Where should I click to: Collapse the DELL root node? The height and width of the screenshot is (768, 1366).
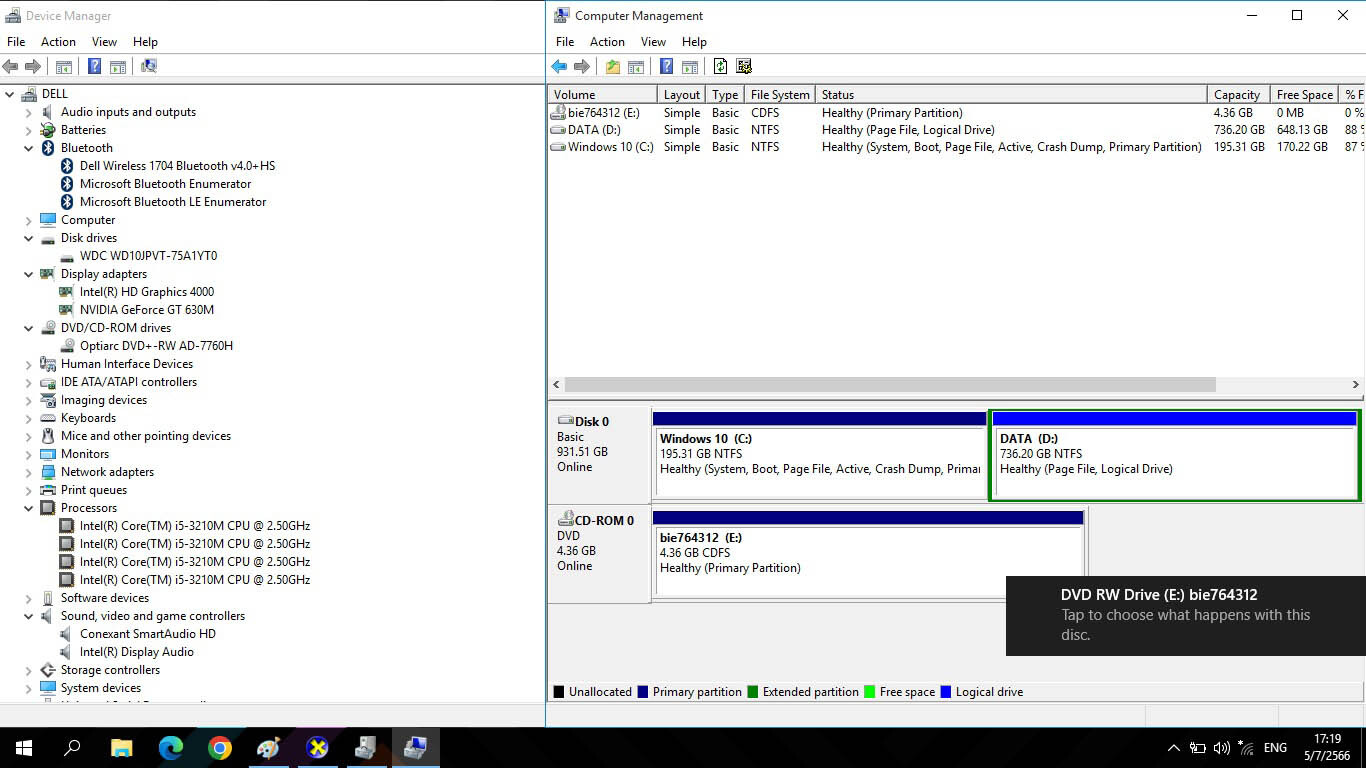click(x=10, y=94)
